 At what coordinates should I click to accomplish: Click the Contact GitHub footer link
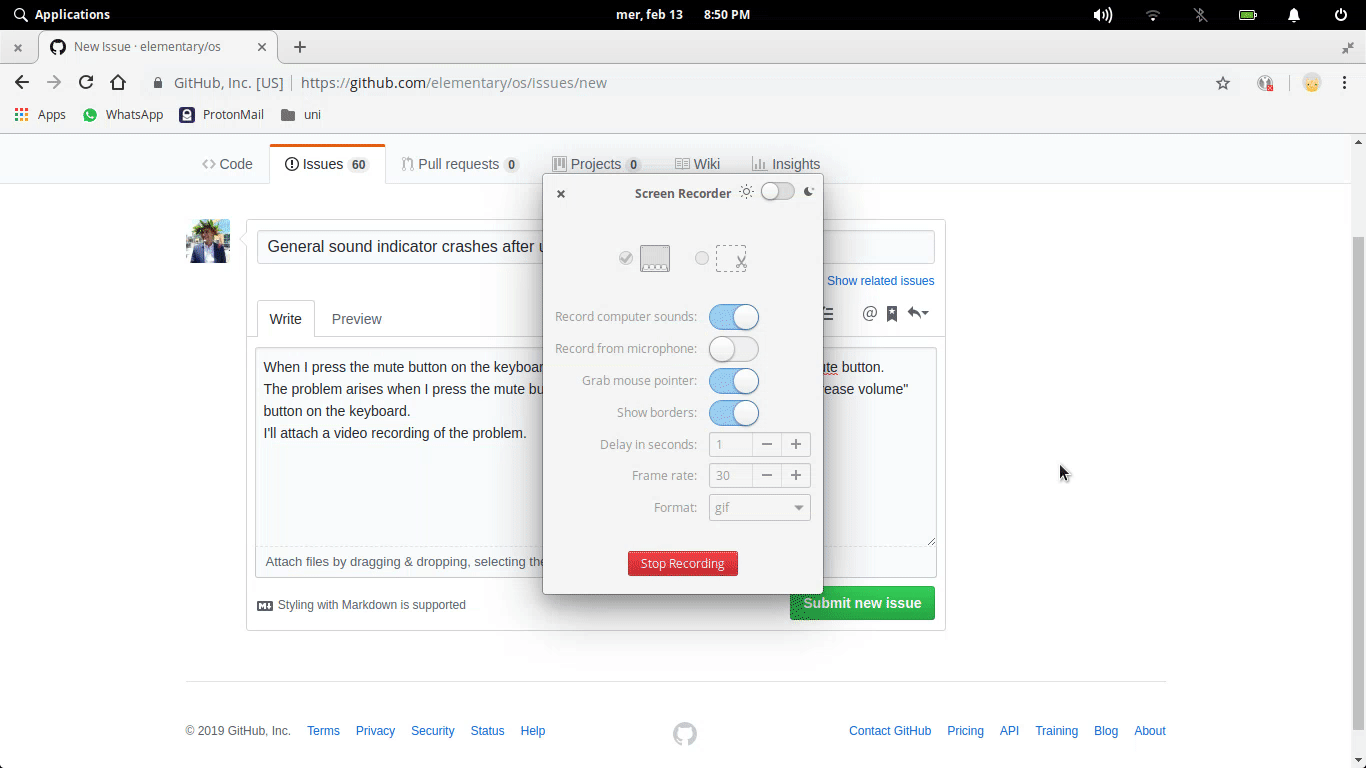[x=890, y=731]
